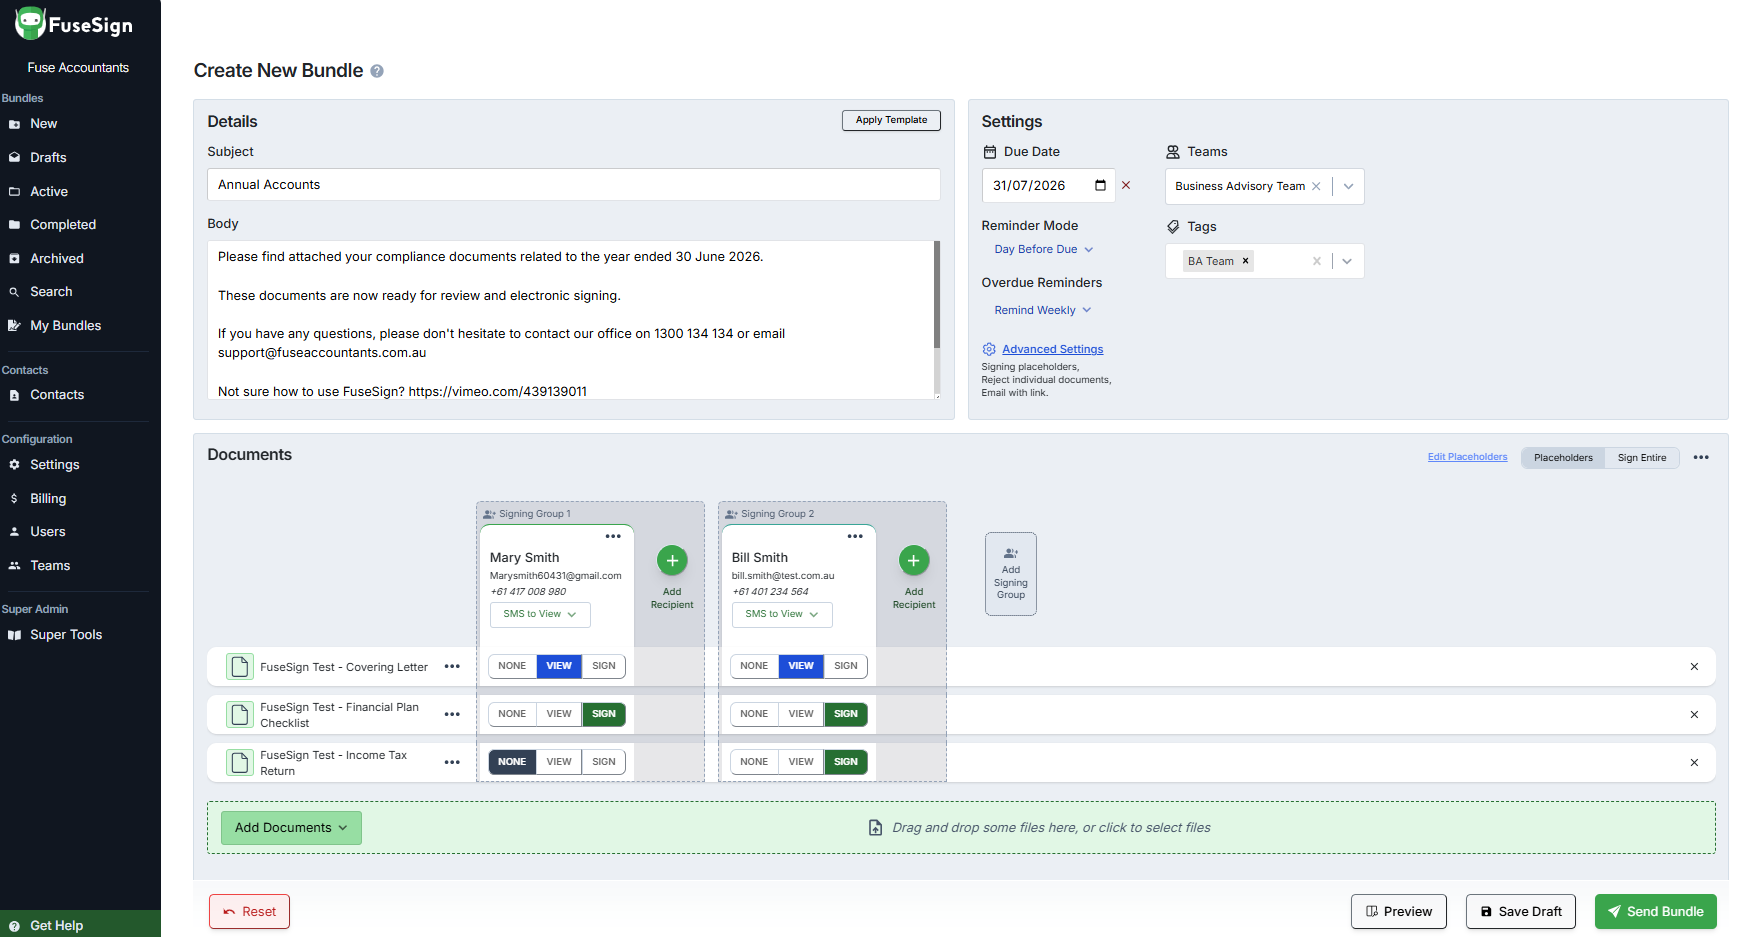Clear all tags with the X icon
1739x937 pixels.
(1317, 261)
